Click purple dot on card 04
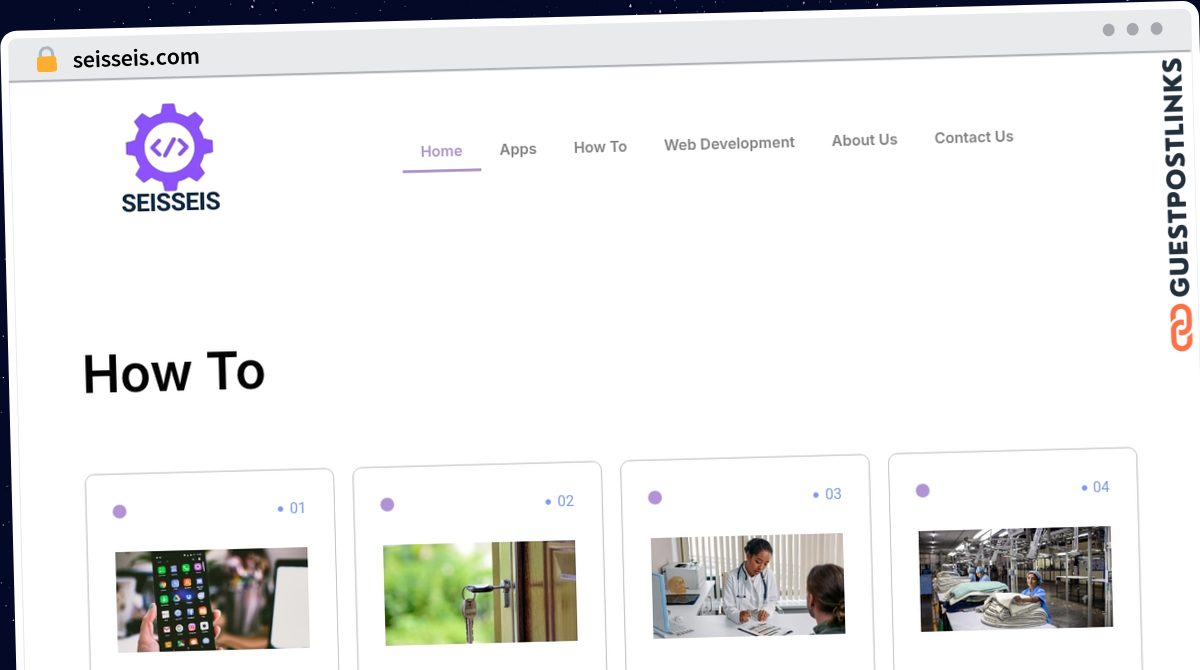1200x670 pixels. 922,491
